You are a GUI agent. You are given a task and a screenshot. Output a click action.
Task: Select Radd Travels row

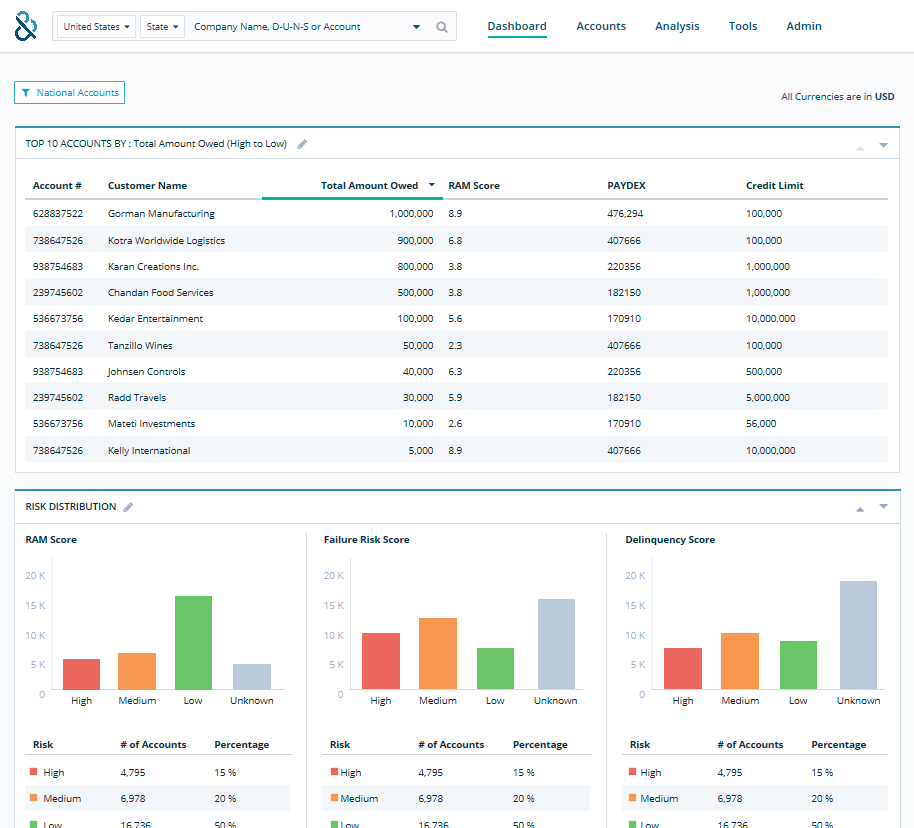[x=456, y=398]
